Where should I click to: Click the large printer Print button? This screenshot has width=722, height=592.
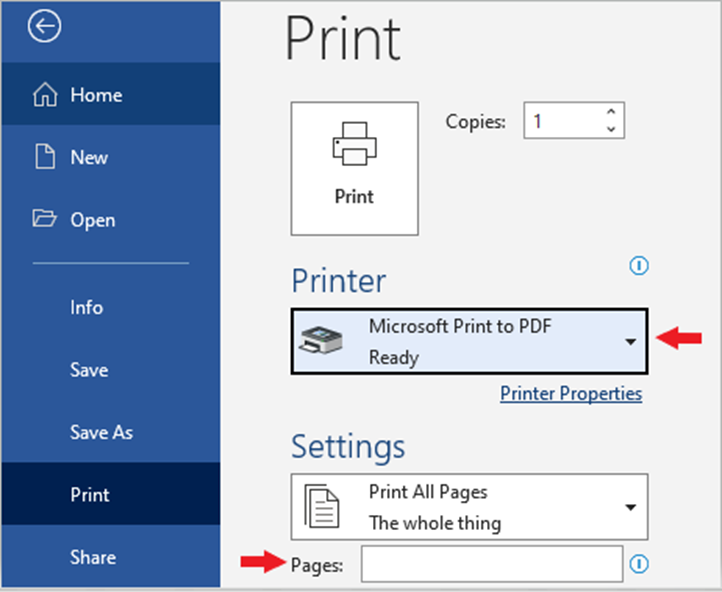pos(355,168)
